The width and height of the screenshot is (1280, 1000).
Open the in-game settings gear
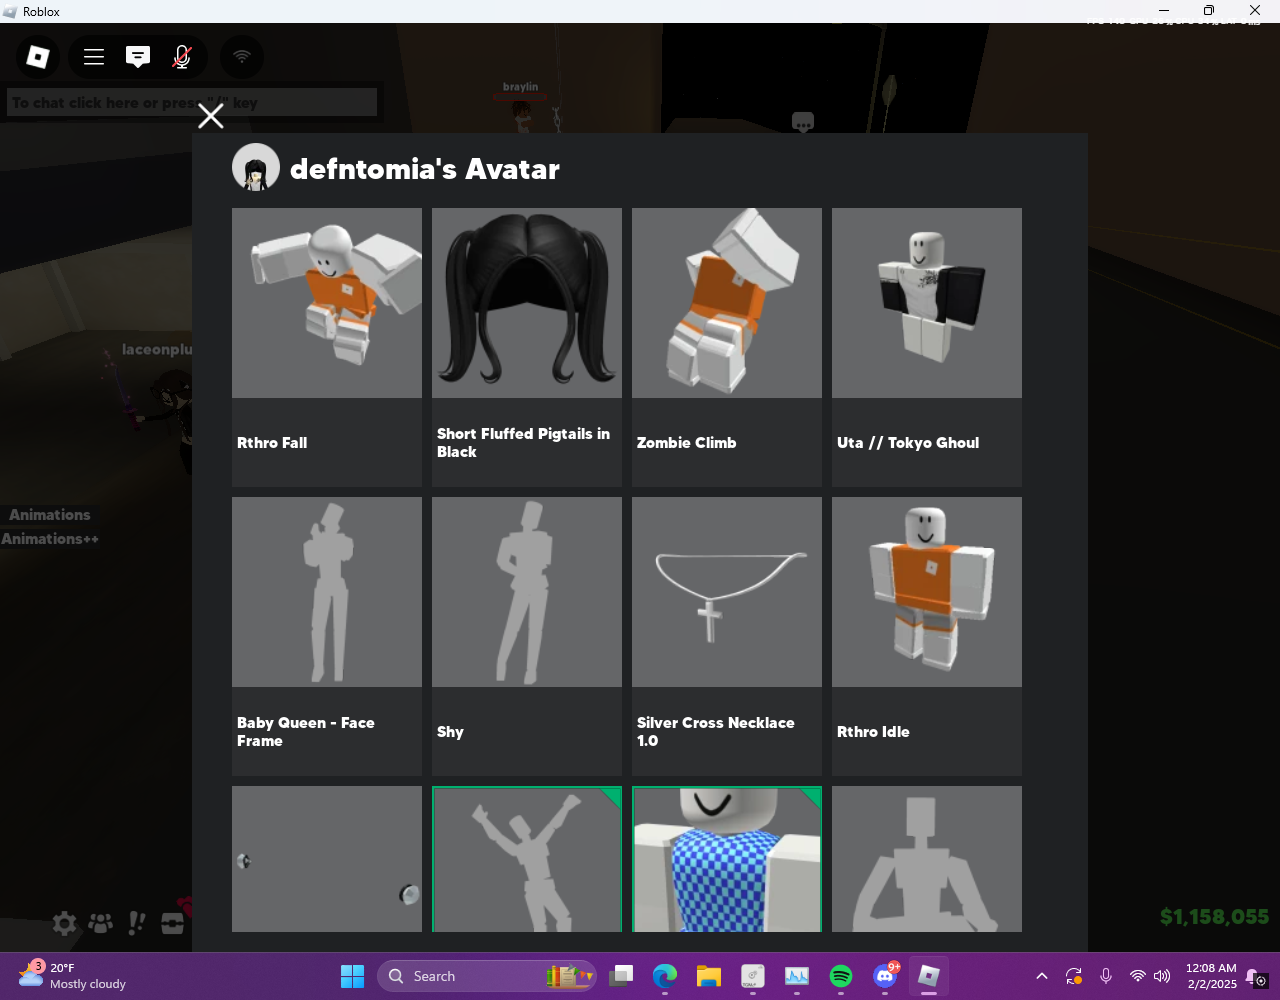[64, 923]
